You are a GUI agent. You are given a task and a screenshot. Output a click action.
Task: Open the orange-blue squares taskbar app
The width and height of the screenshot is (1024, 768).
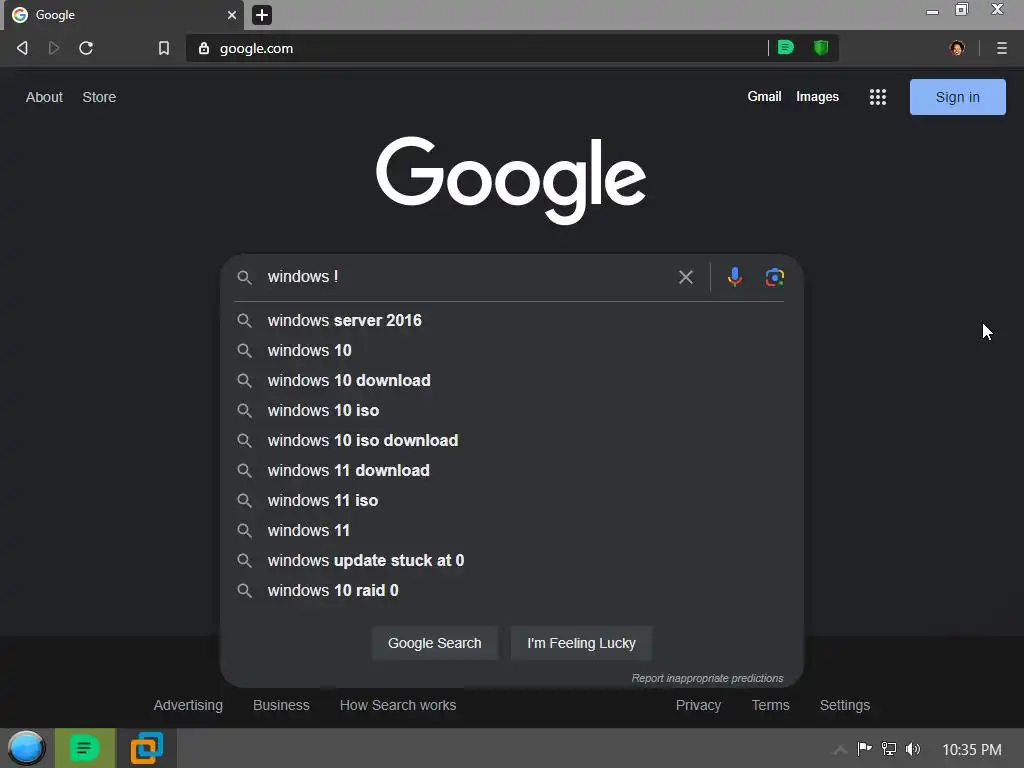point(146,748)
